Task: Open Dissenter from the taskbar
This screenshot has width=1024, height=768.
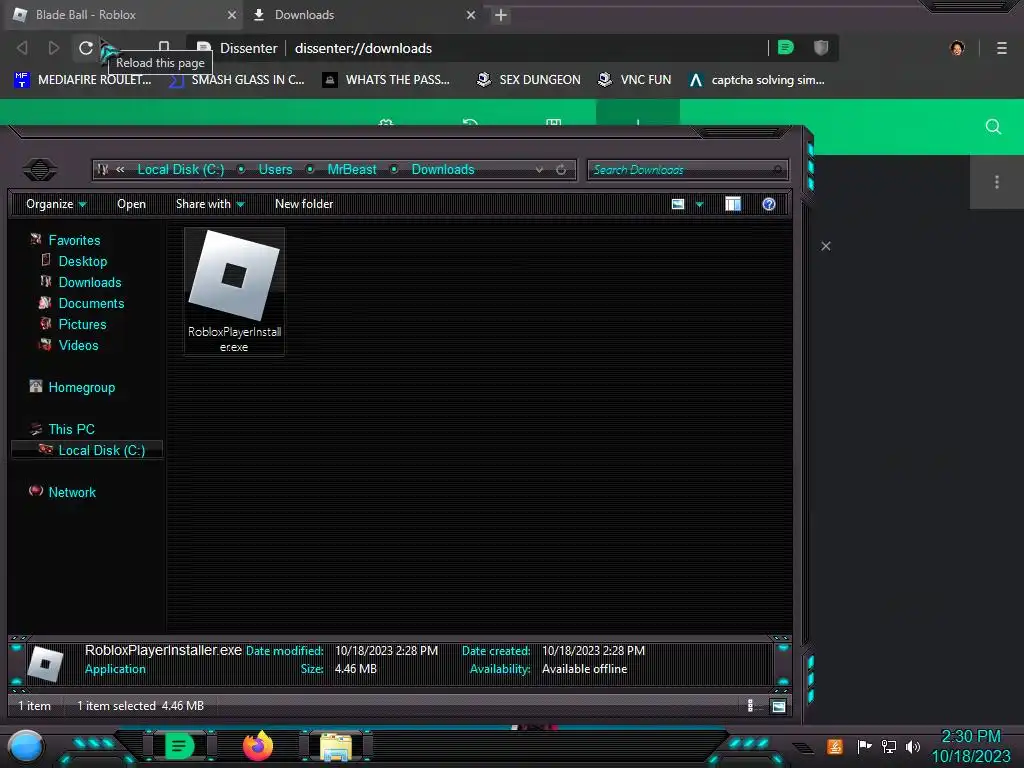Action: [179, 746]
